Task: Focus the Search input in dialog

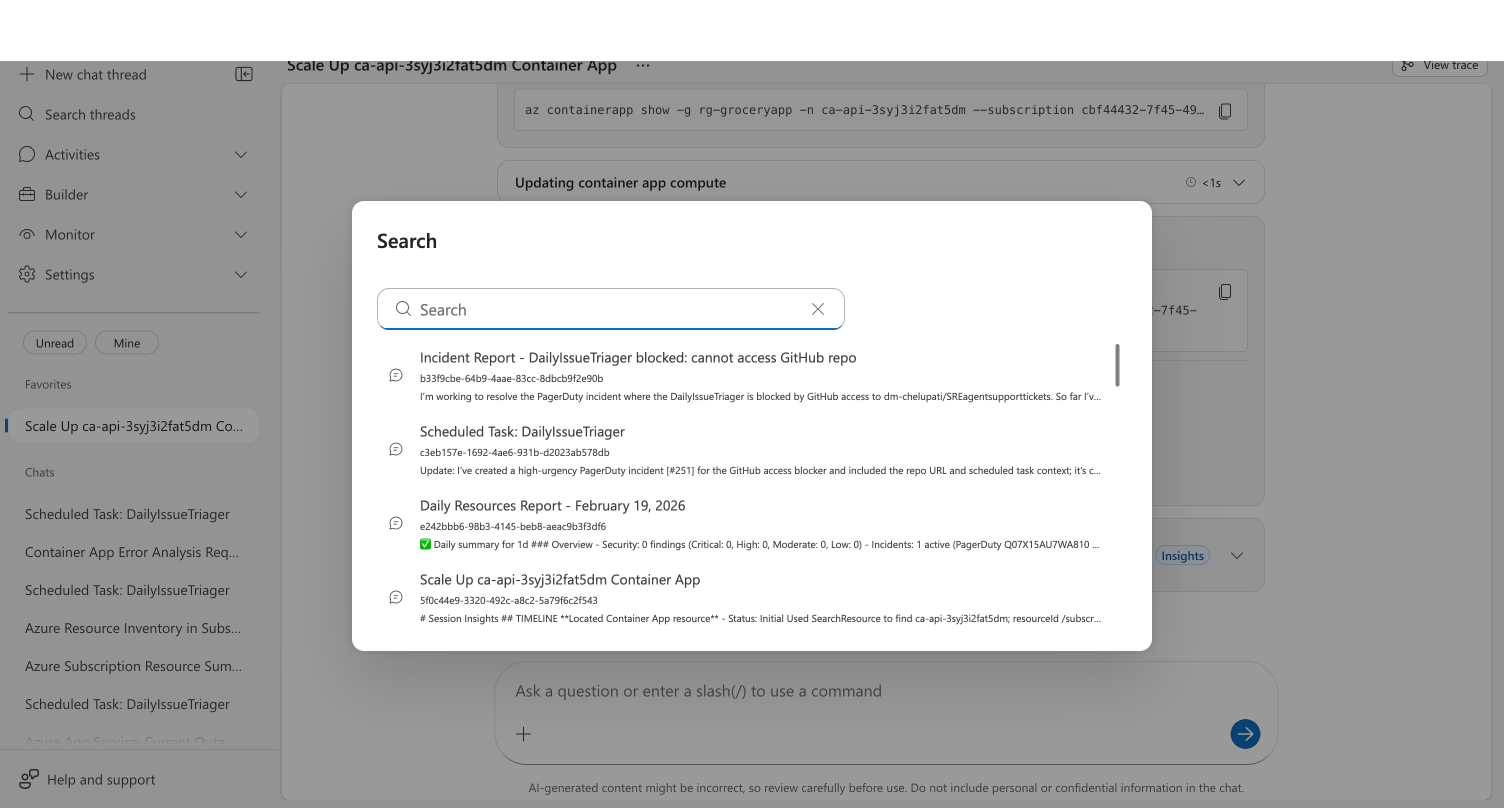Action: 611,309
